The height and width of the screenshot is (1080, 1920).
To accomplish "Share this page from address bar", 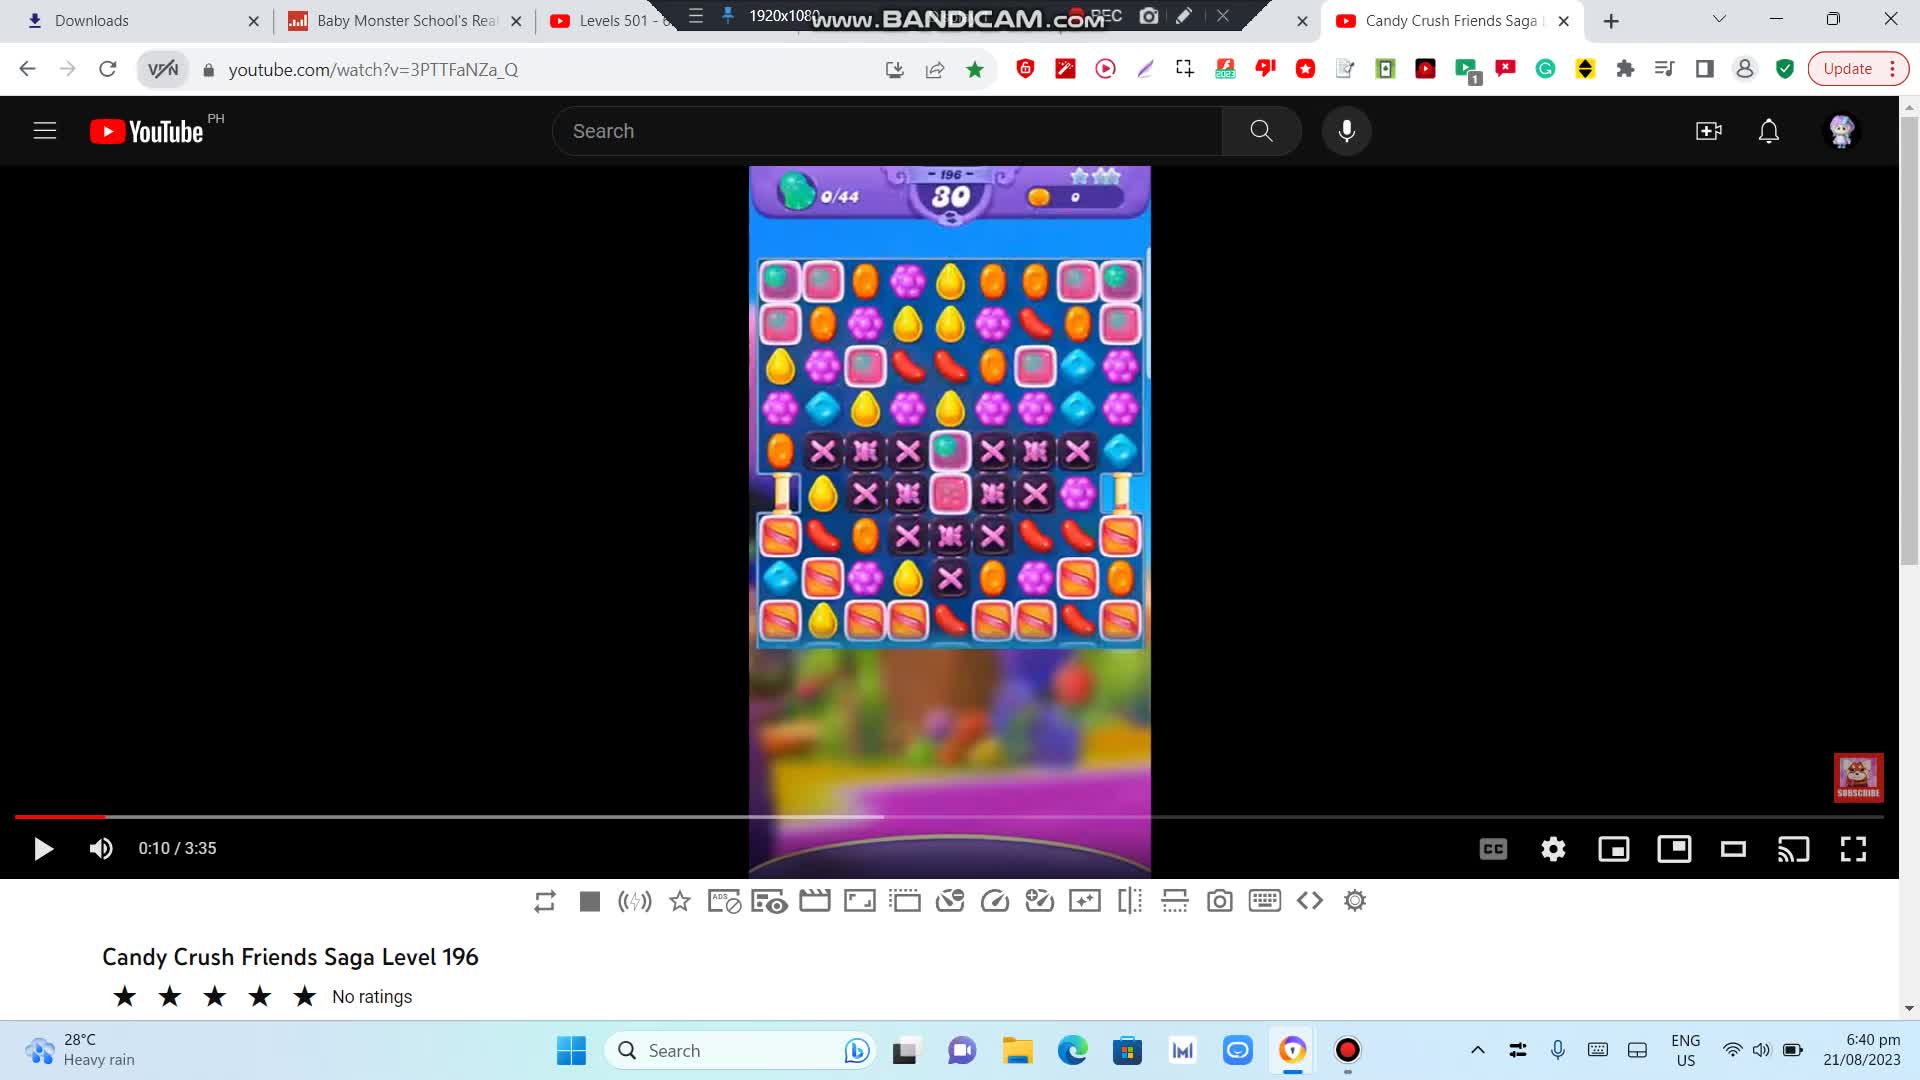I will (x=935, y=69).
